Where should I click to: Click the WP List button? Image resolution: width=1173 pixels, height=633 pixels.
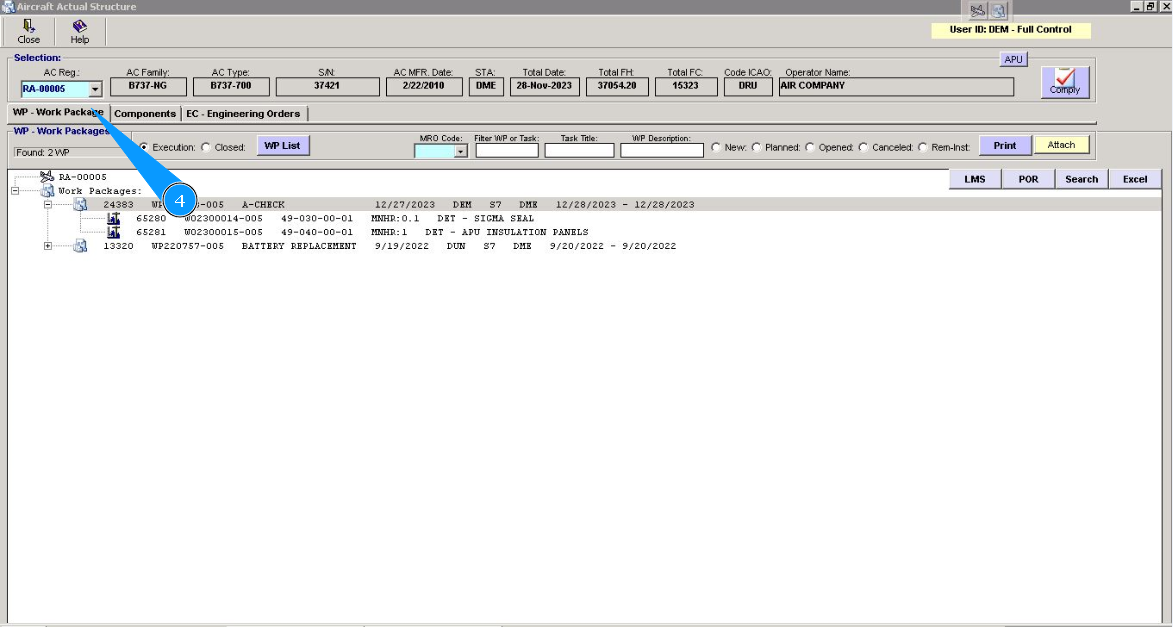282,145
